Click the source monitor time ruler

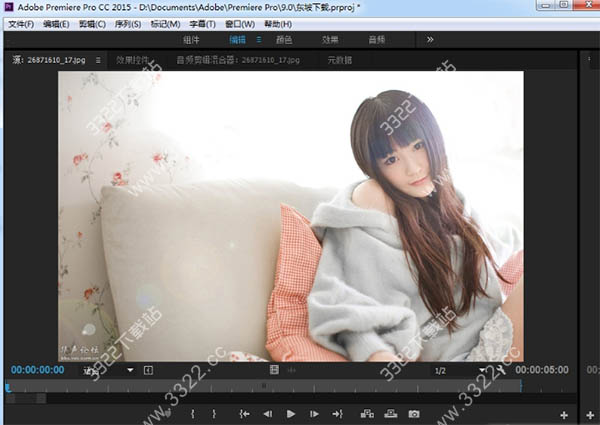click(291, 386)
